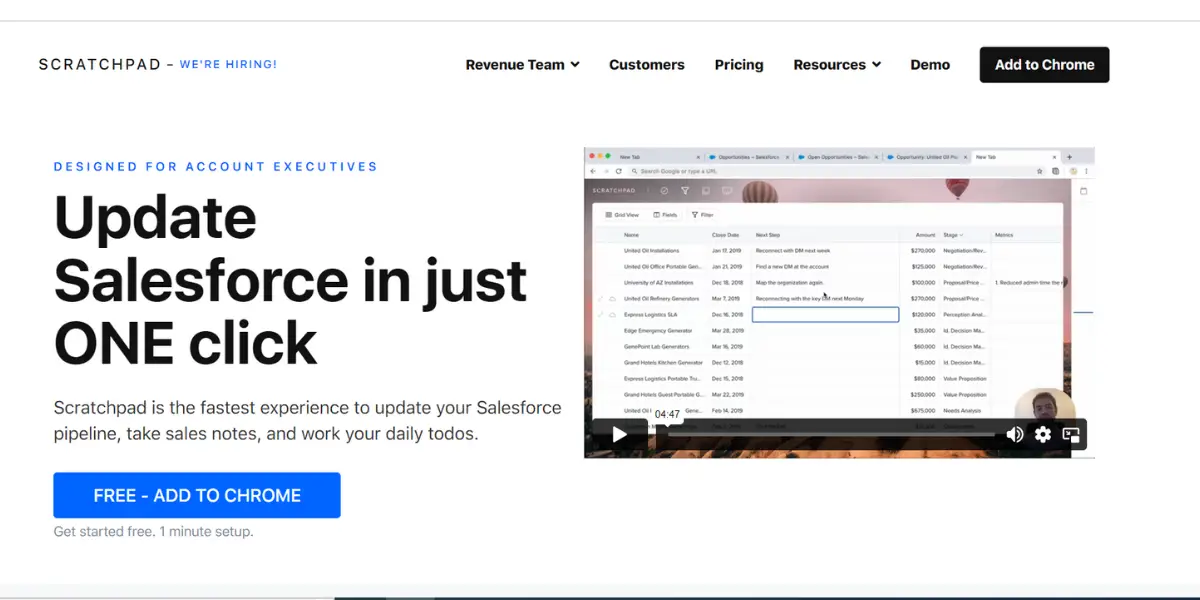The height and width of the screenshot is (600, 1200).
Task: Click the GenePoint Lab Generators row name
Action: (x=657, y=347)
